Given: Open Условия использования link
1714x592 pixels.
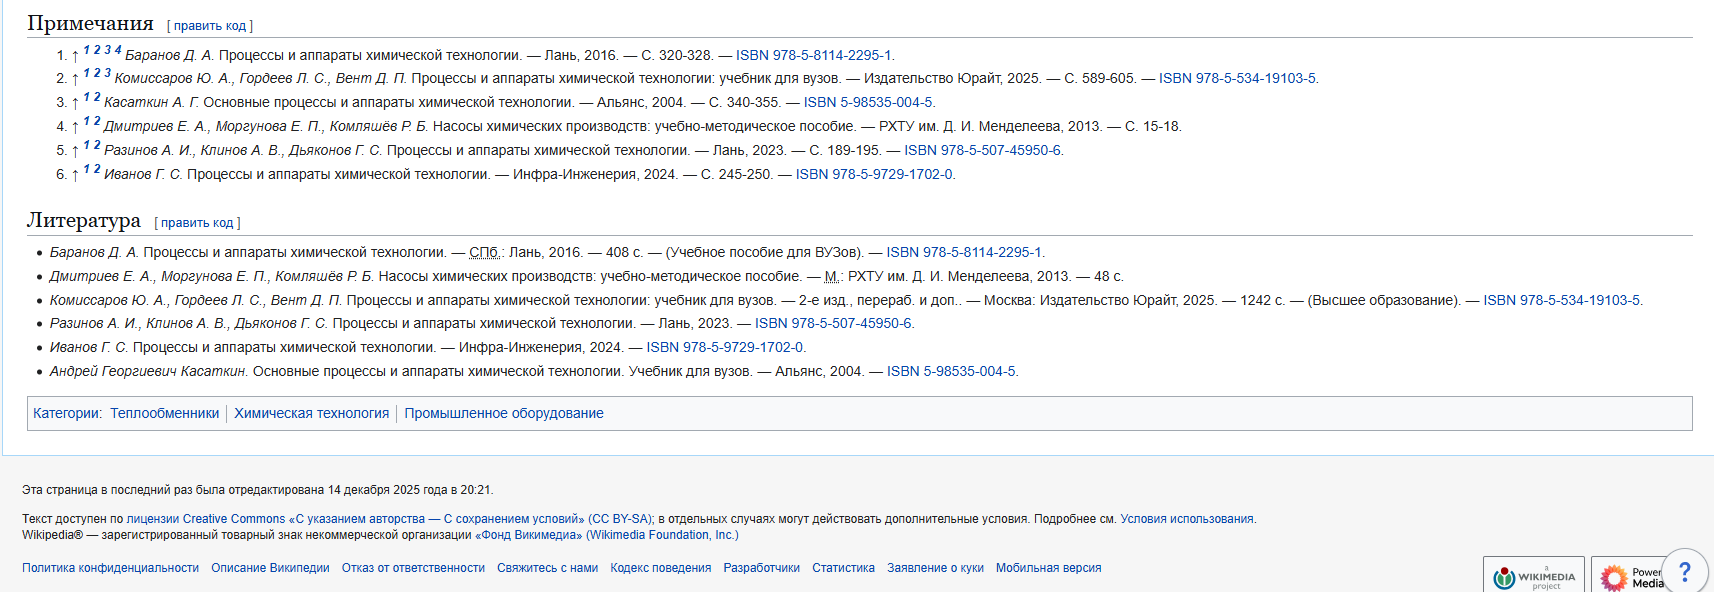Looking at the screenshot, I should pos(1187,519).
